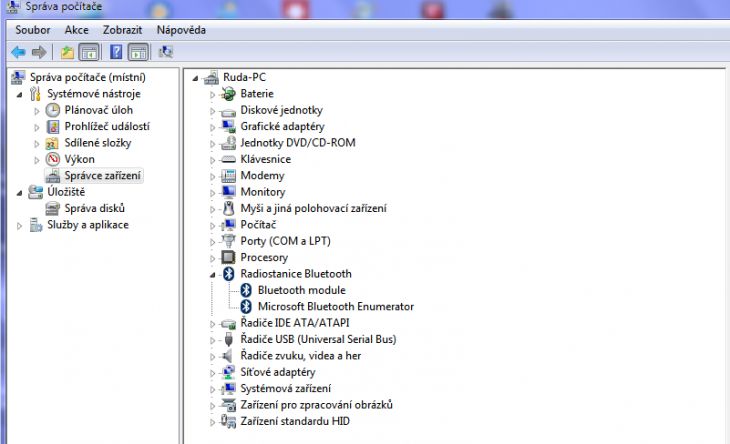Expand the Počítač category arrow
Image resolution: width=730 pixels, height=444 pixels.
point(212,226)
